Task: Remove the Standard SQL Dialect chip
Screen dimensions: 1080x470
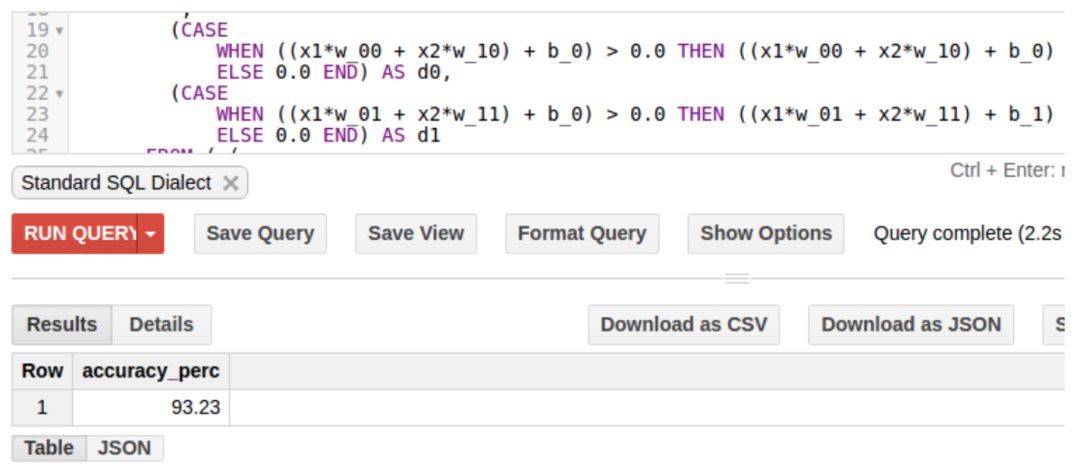Action: [230, 183]
